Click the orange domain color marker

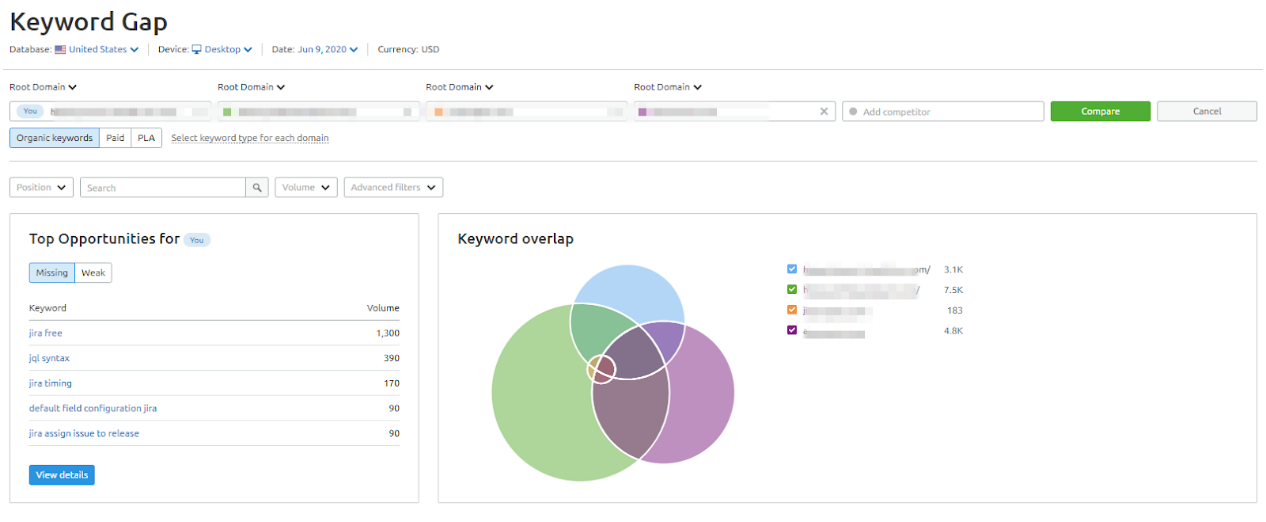[x=438, y=112]
